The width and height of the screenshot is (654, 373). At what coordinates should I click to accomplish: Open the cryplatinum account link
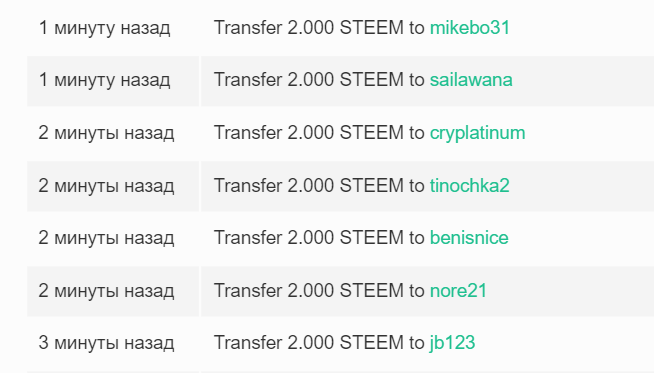[477, 134]
